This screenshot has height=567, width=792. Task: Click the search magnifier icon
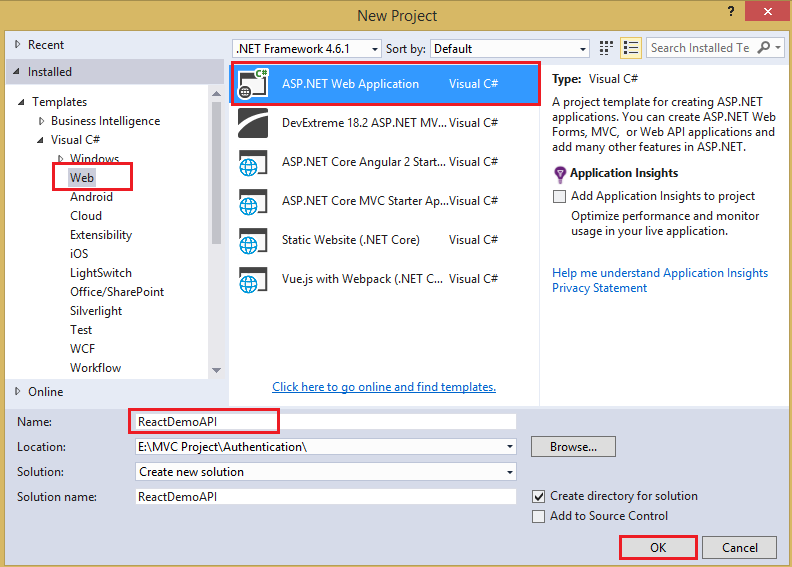coord(764,47)
